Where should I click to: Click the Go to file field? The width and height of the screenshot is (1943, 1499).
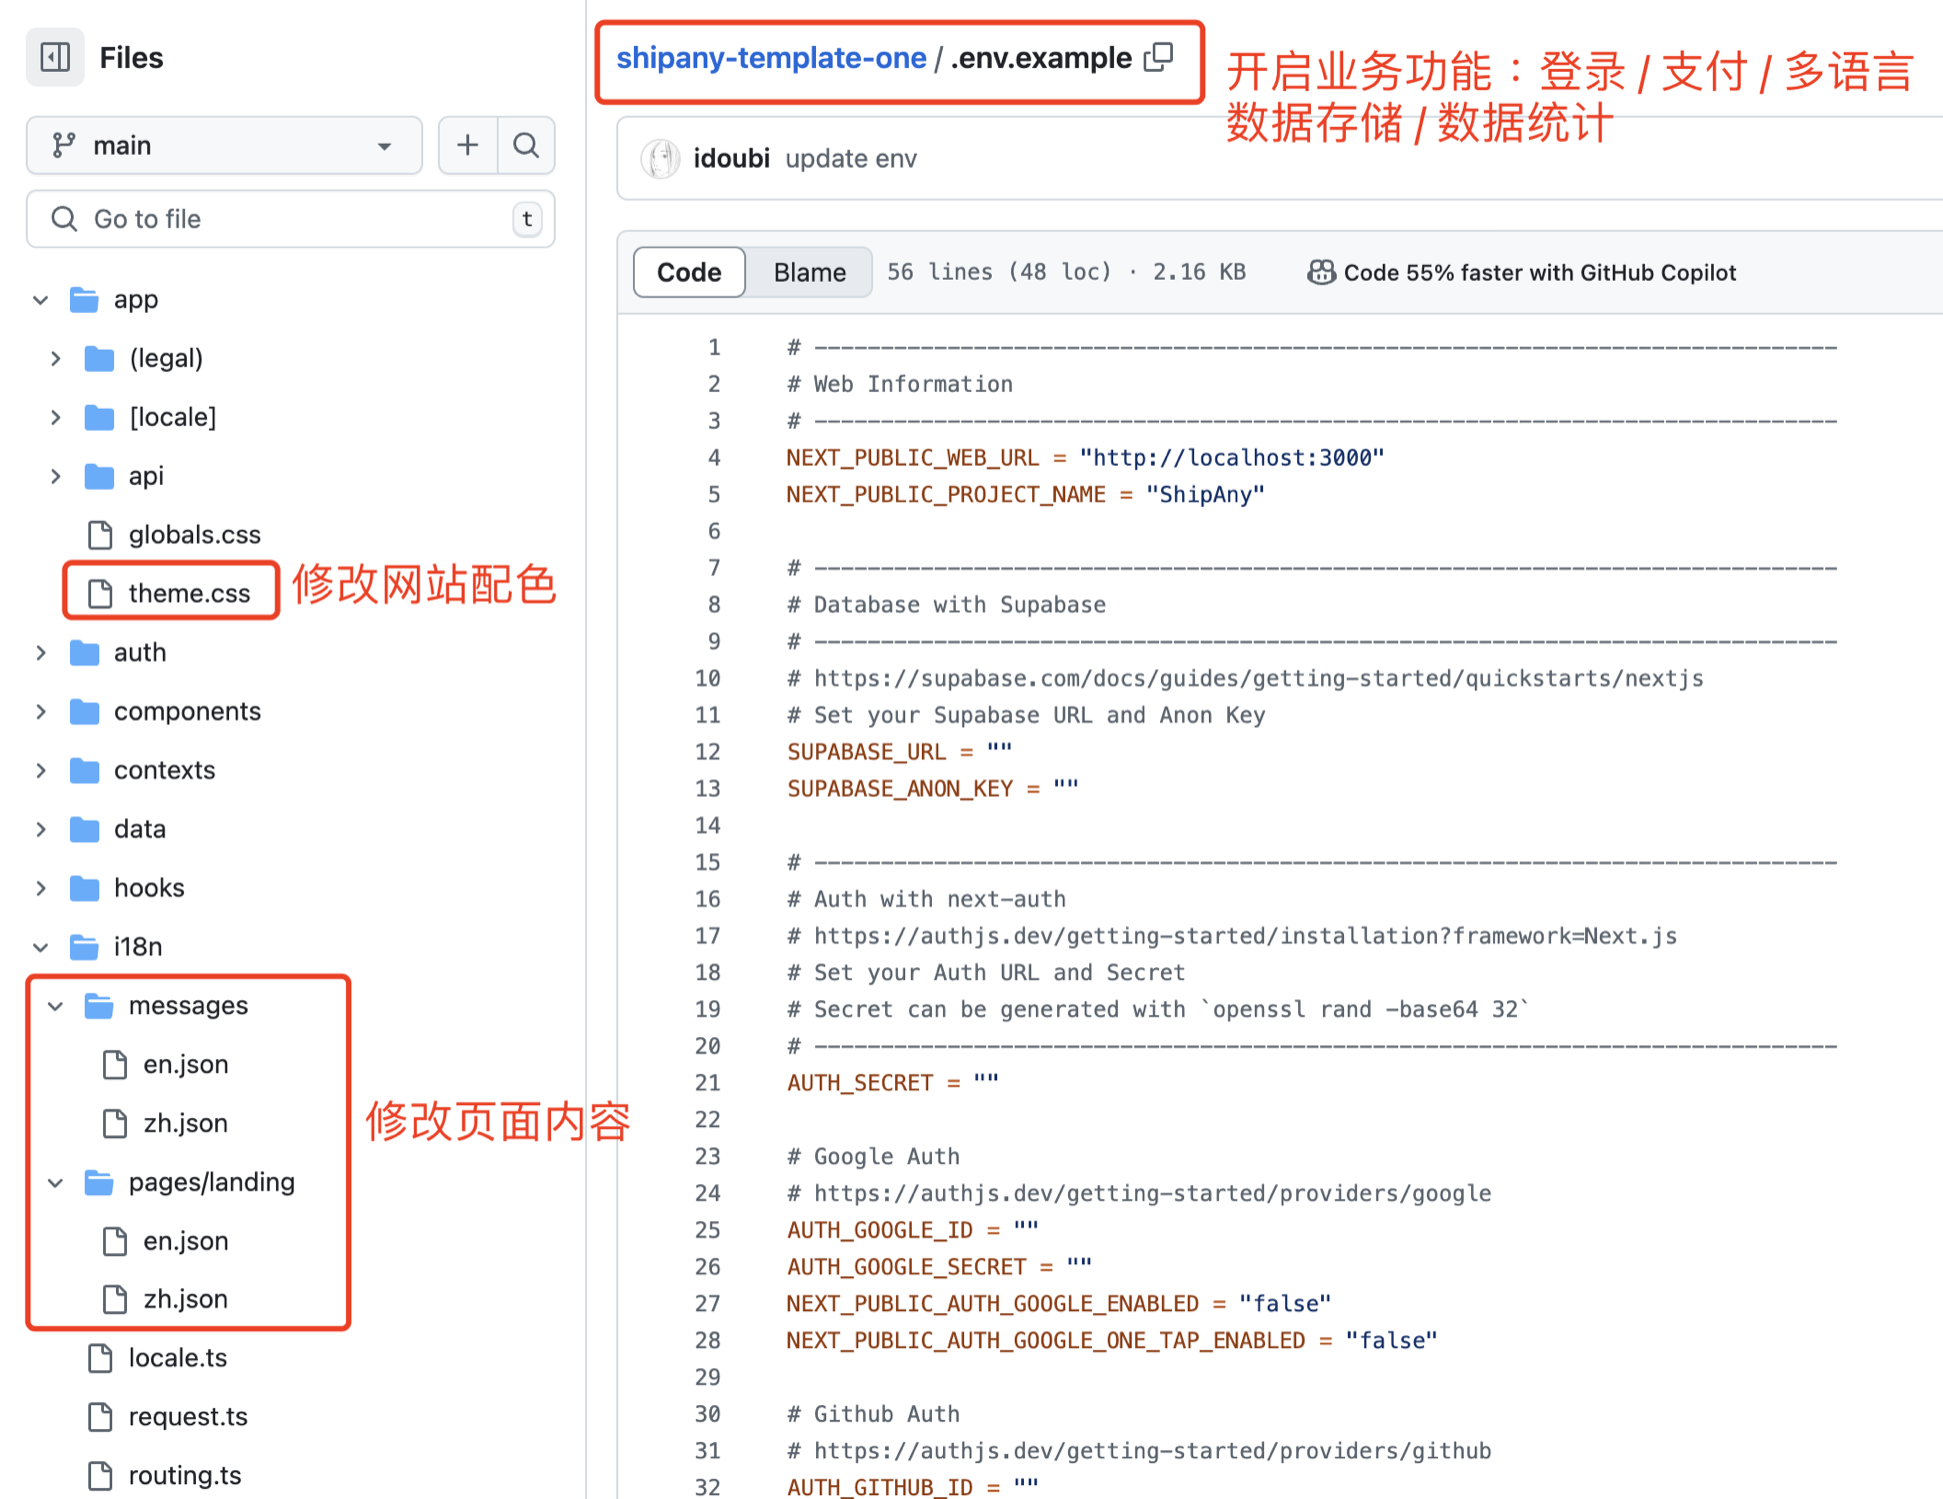coord(290,219)
